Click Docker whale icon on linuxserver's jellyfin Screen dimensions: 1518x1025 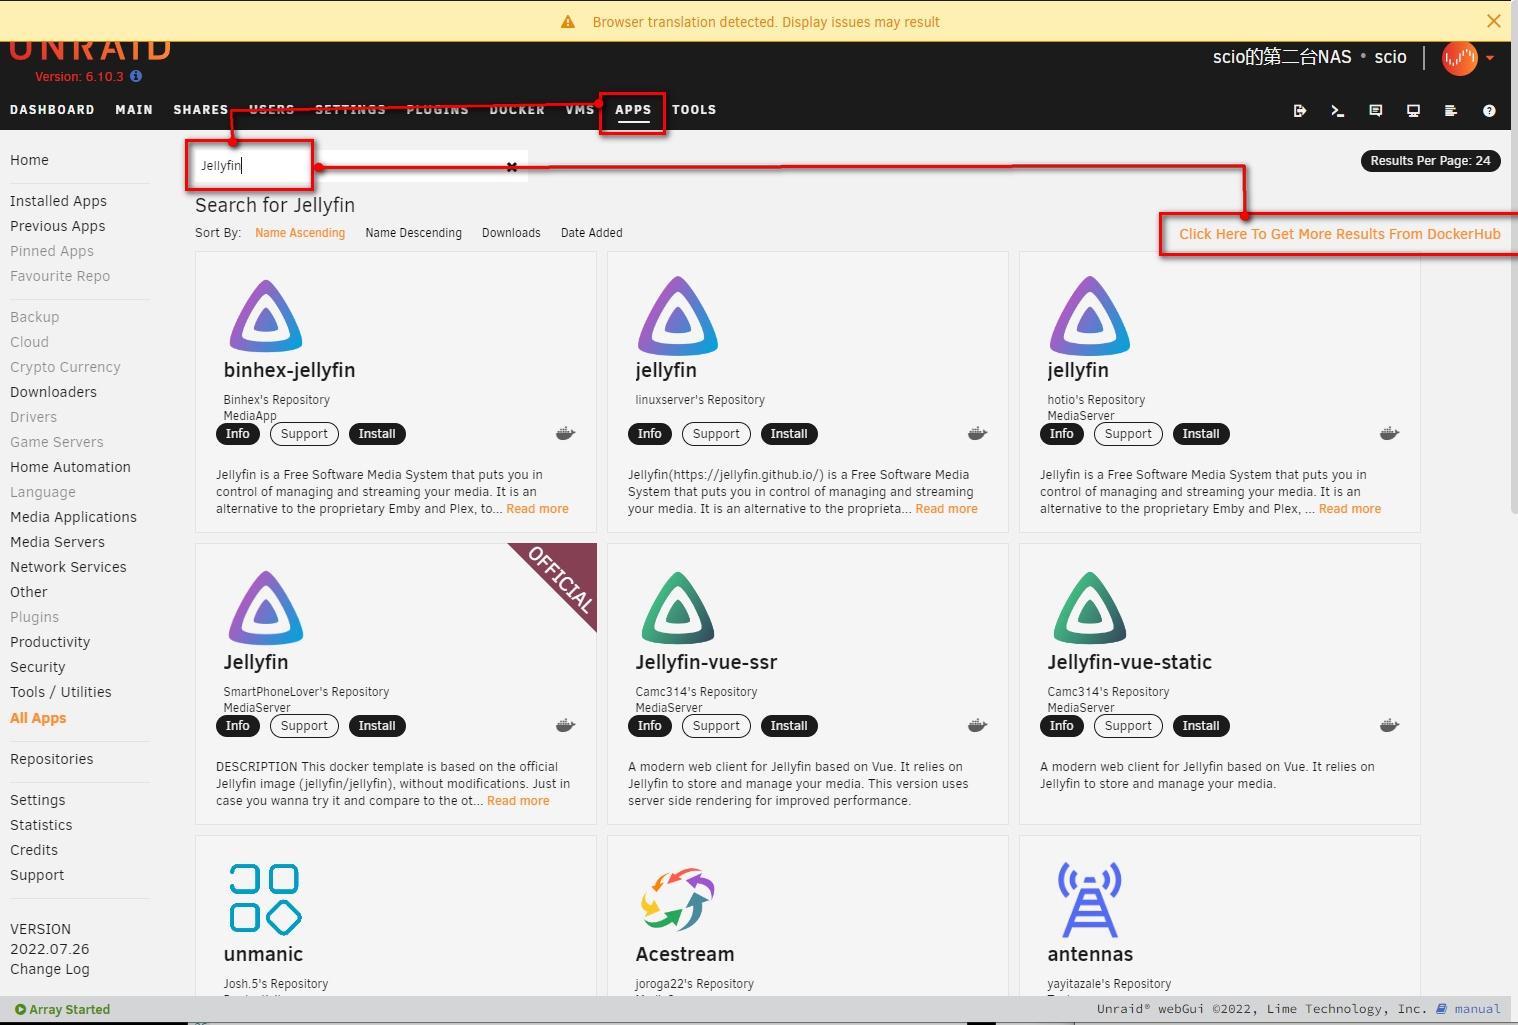coord(977,433)
